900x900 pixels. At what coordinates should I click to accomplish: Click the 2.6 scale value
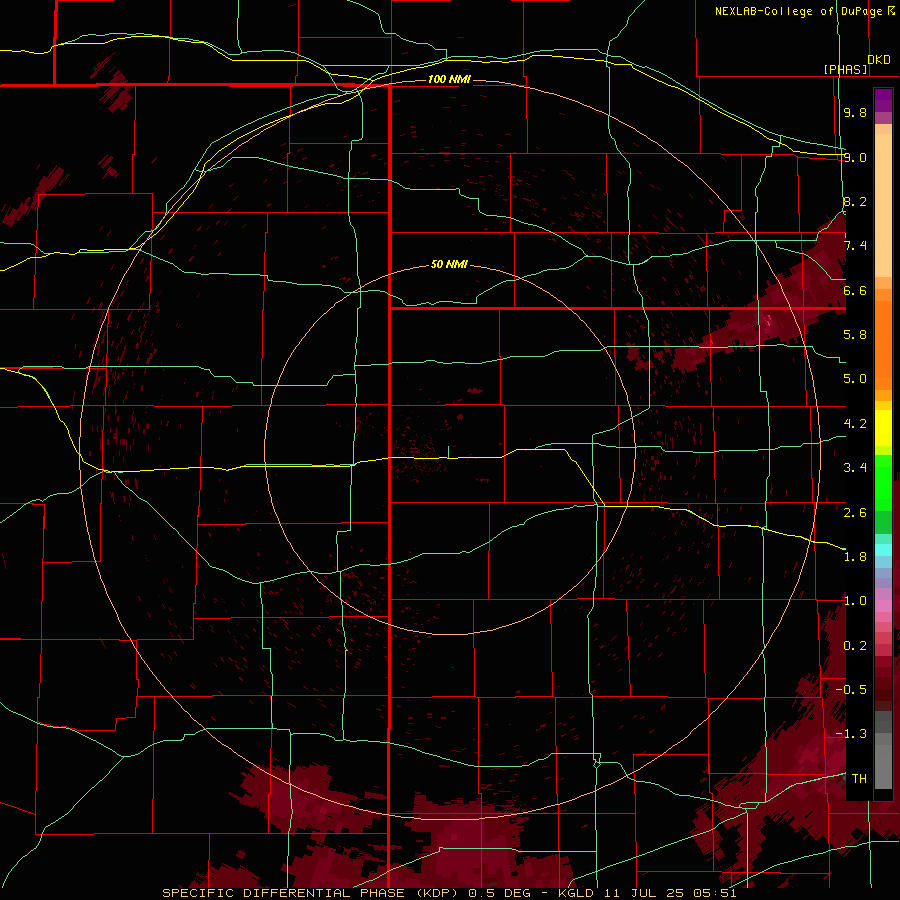pyautogui.click(x=855, y=512)
